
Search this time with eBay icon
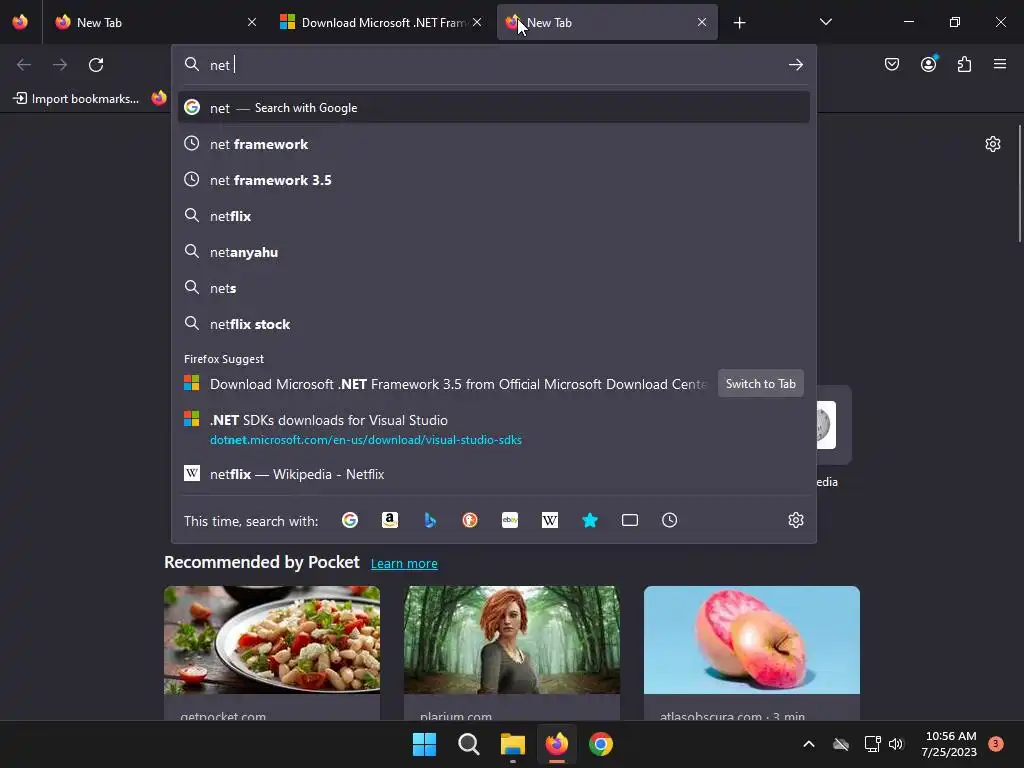pyautogui.click(x=510, y=520)
